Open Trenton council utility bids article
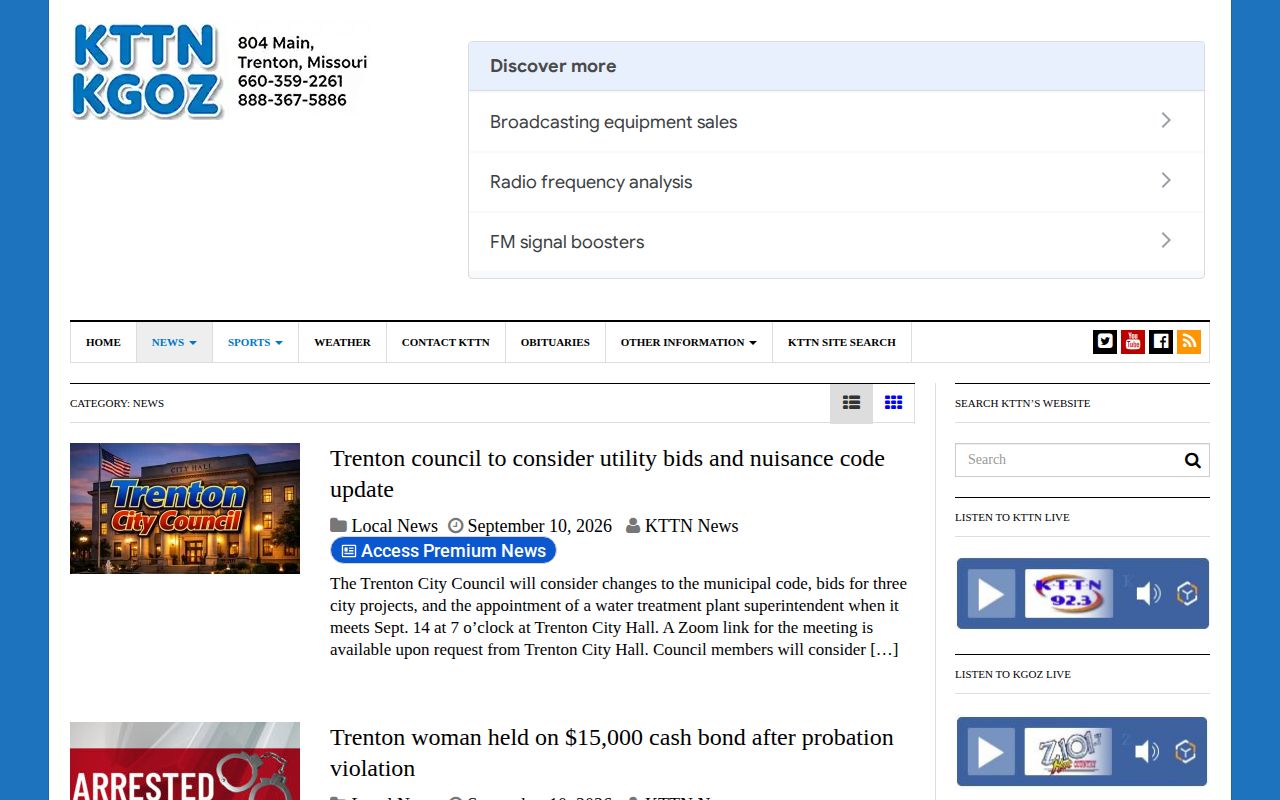The image size is (1280, 800). click(x=607, y=474)
